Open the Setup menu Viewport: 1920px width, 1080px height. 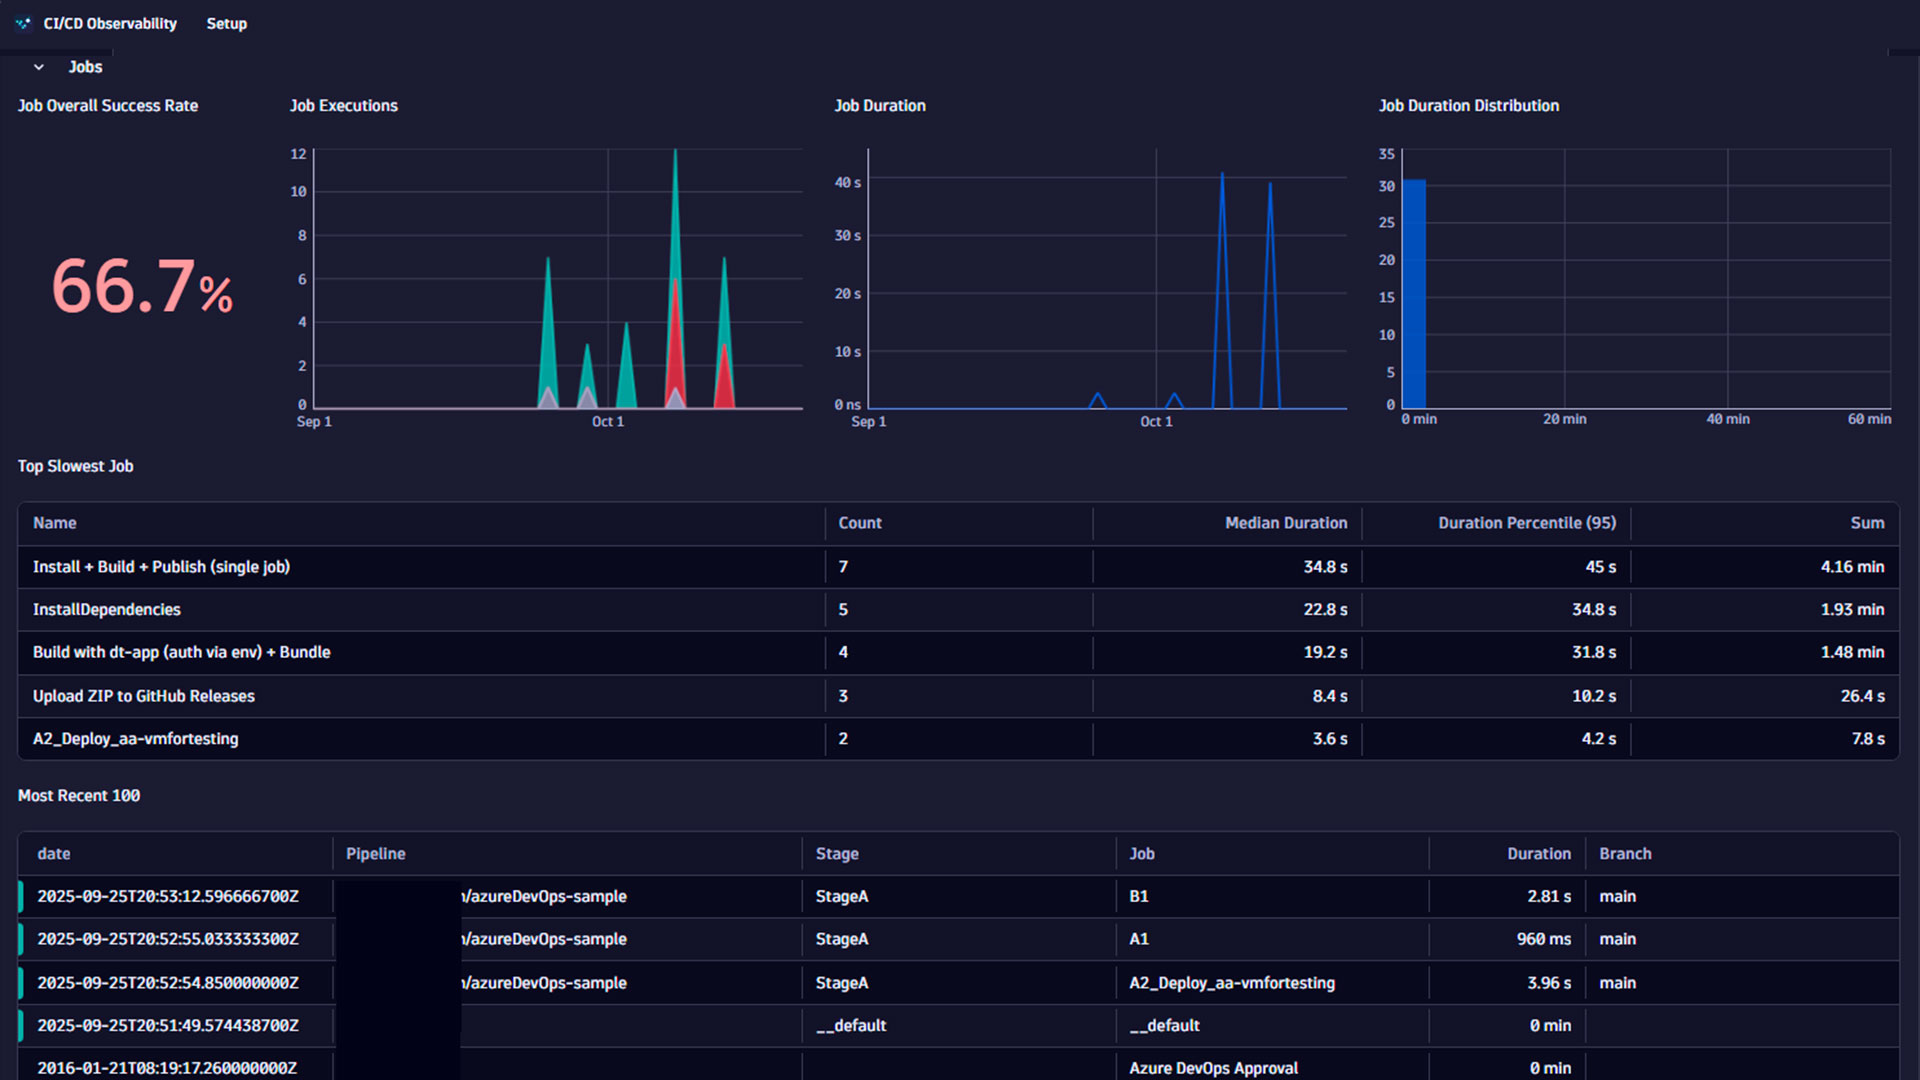226,23
